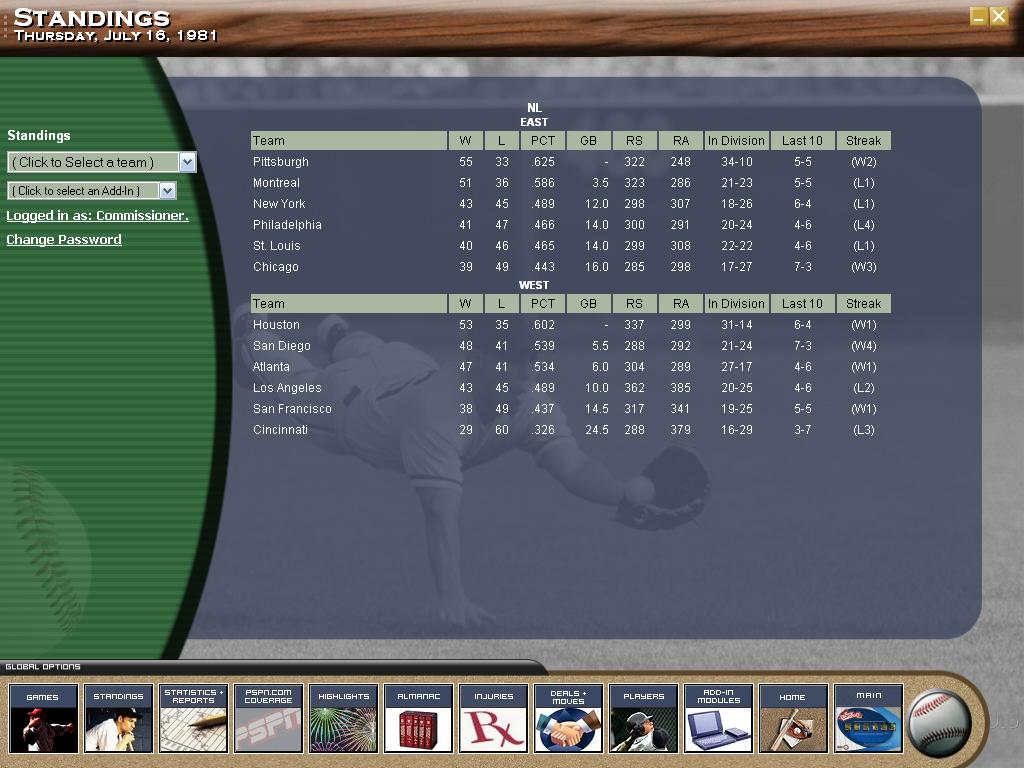Open the Injuries Rx icon

pos(494,718)
